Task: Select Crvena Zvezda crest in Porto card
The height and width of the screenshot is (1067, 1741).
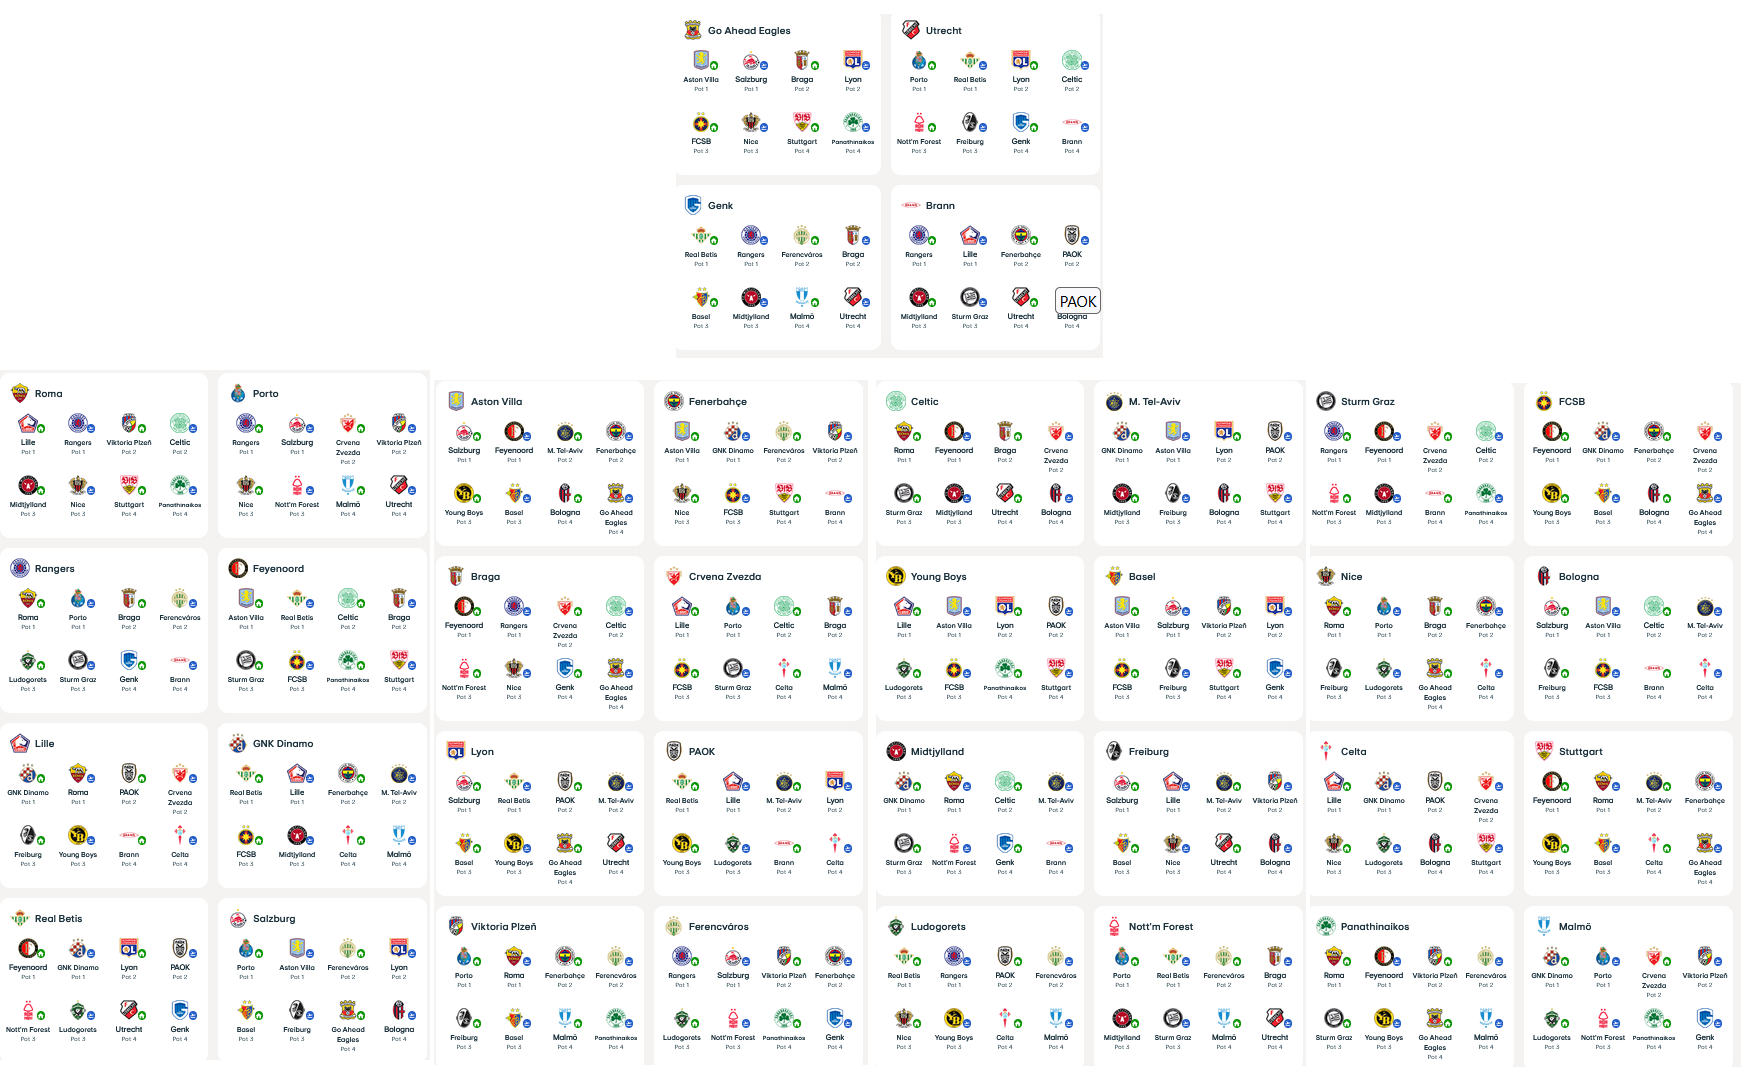Action: [346, 424]
